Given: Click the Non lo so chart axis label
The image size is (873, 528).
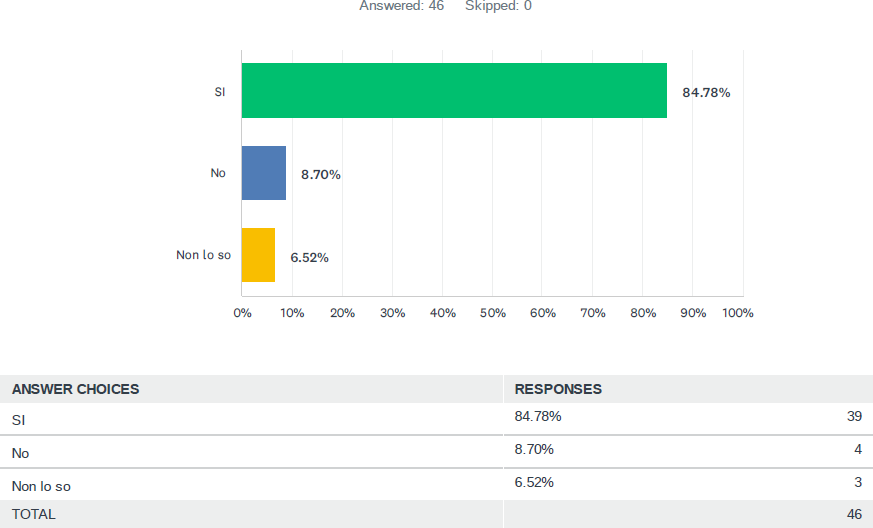Looking at the screenshot, I should click(x=203, y=255).
